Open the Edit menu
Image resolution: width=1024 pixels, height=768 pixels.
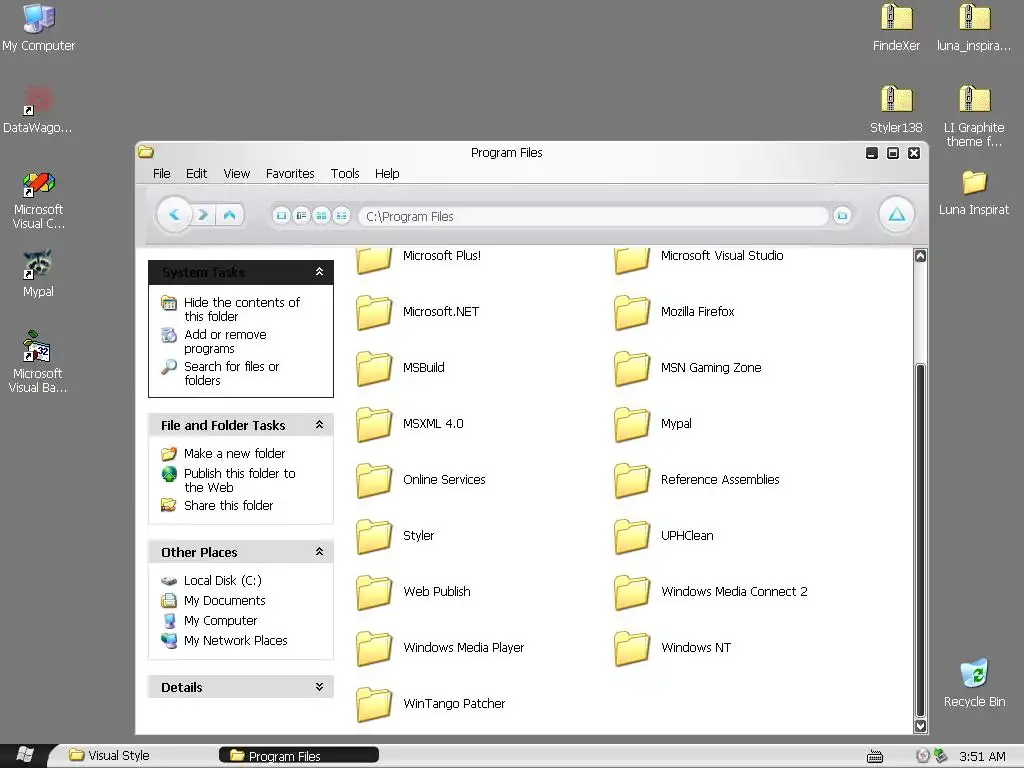(x=196, y=174)
